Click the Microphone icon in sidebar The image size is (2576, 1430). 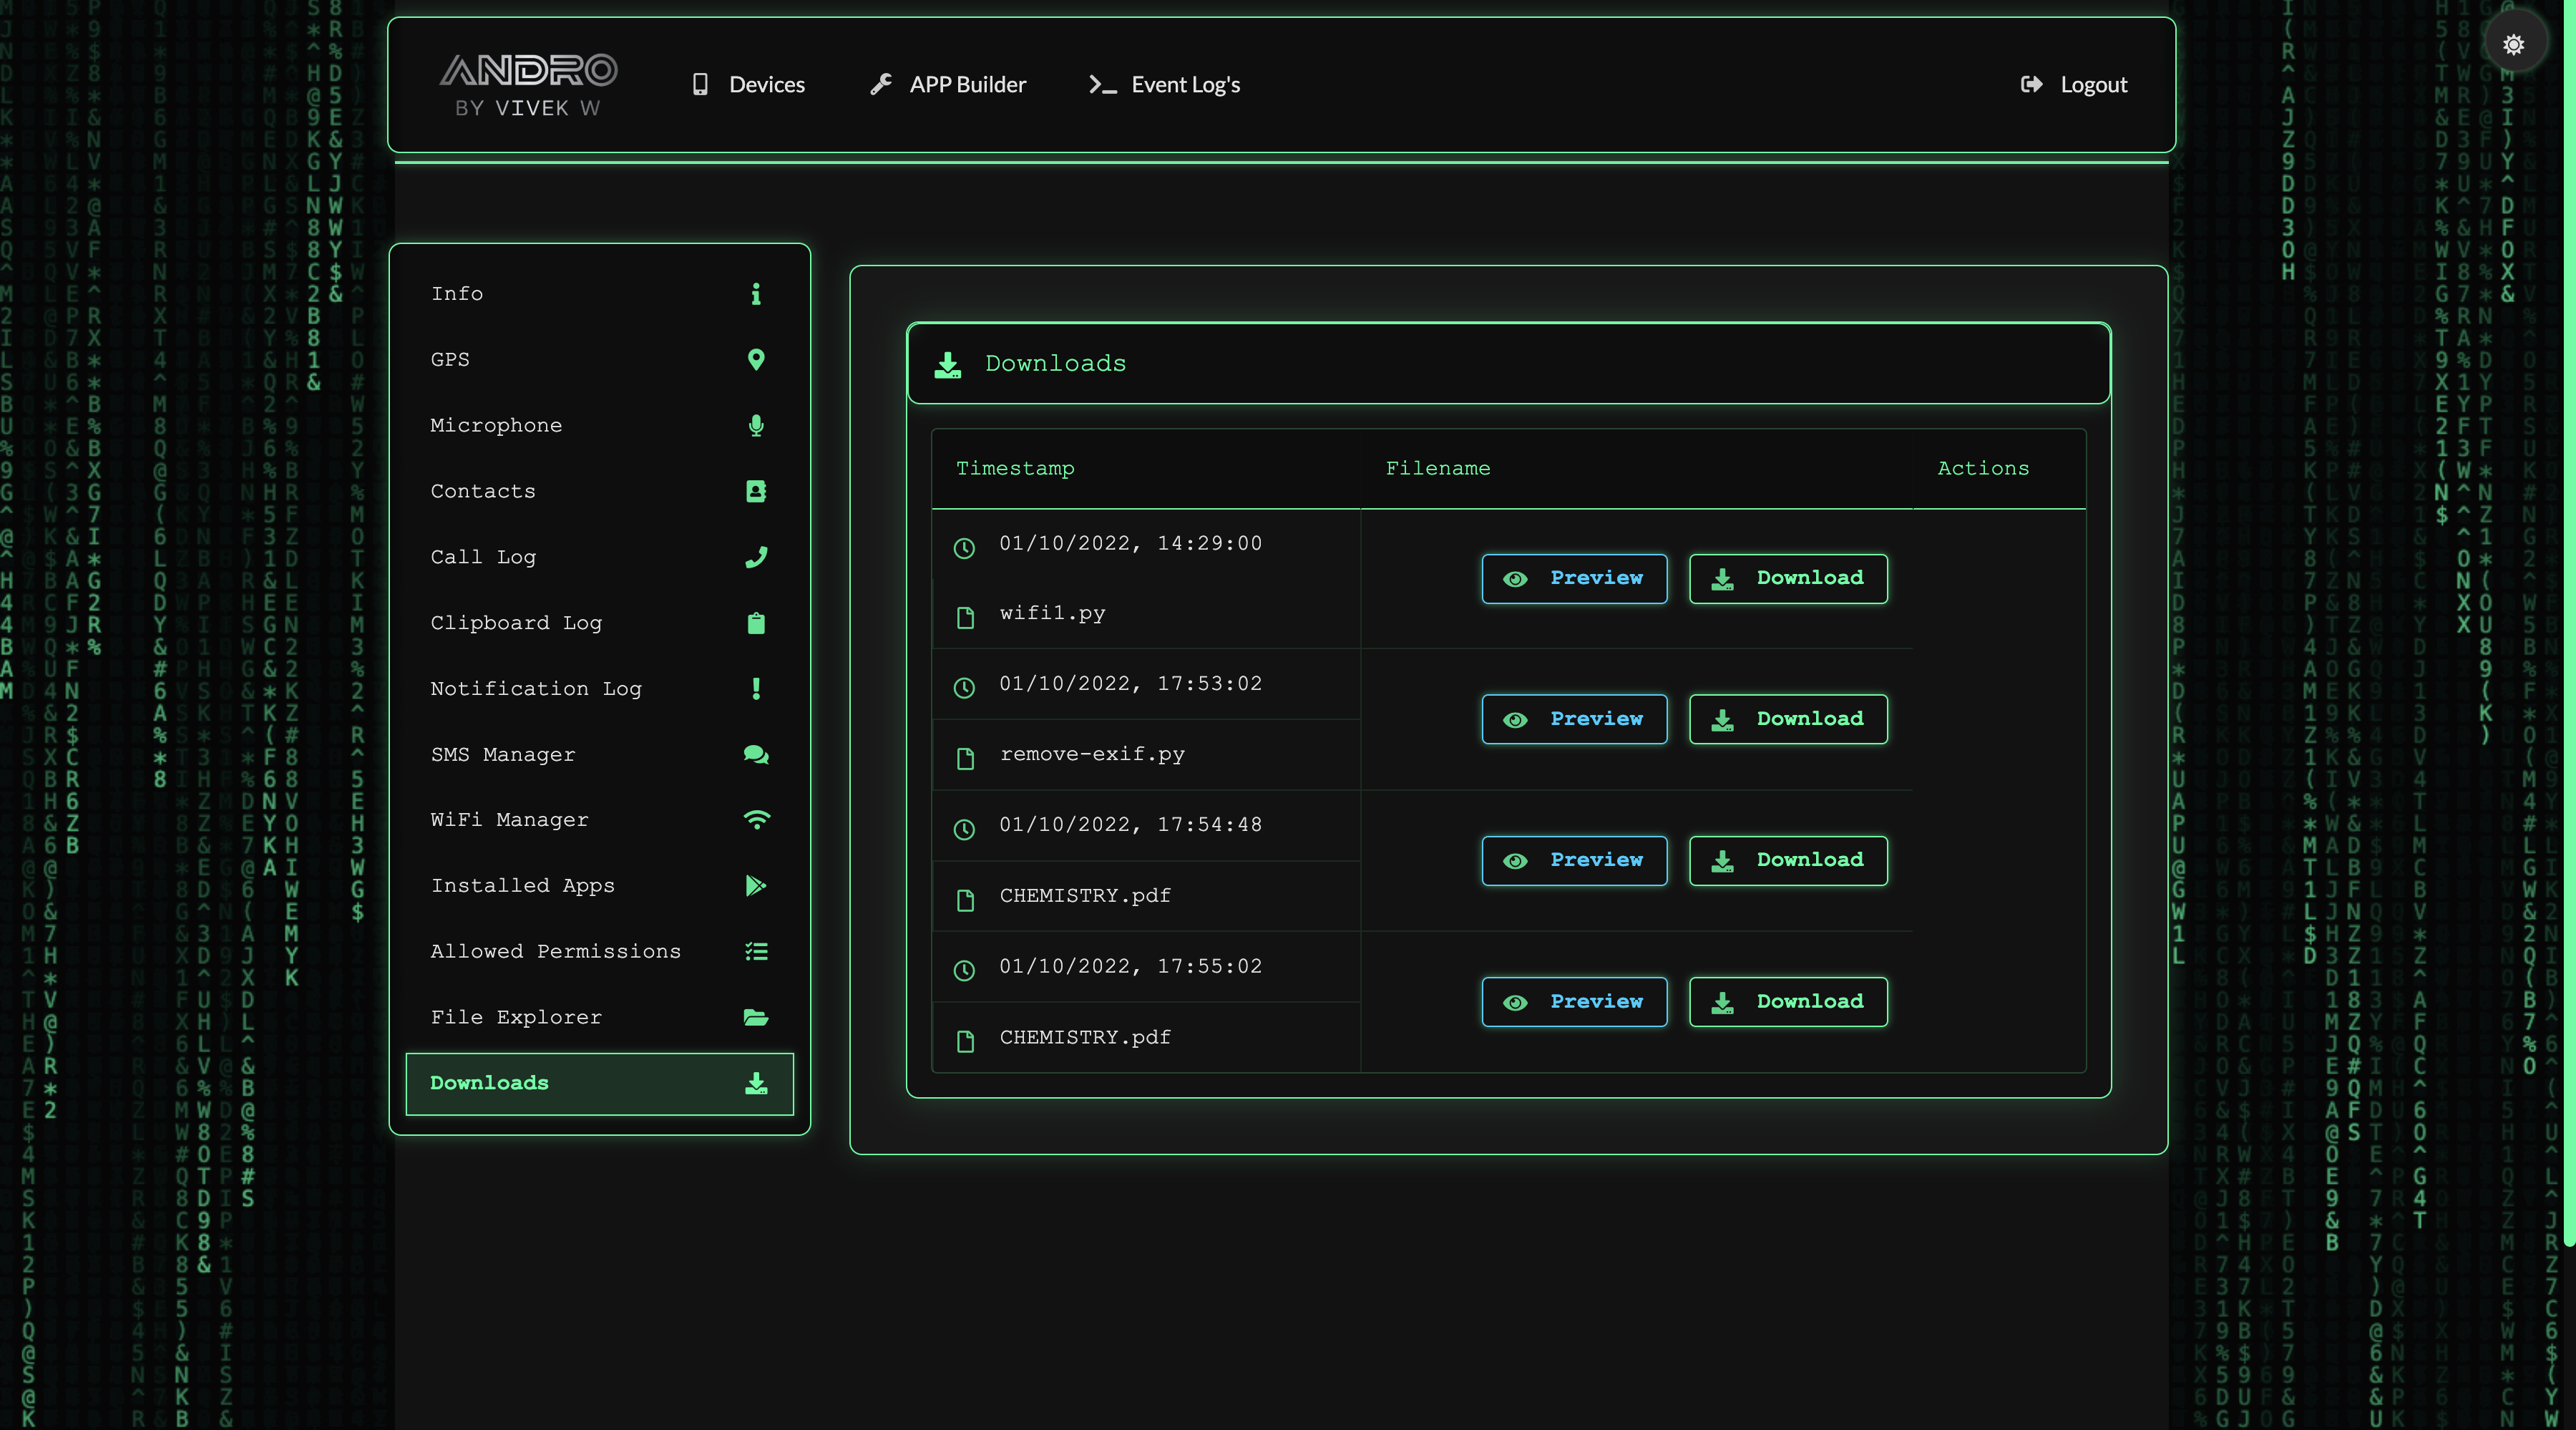coord(756,425)
